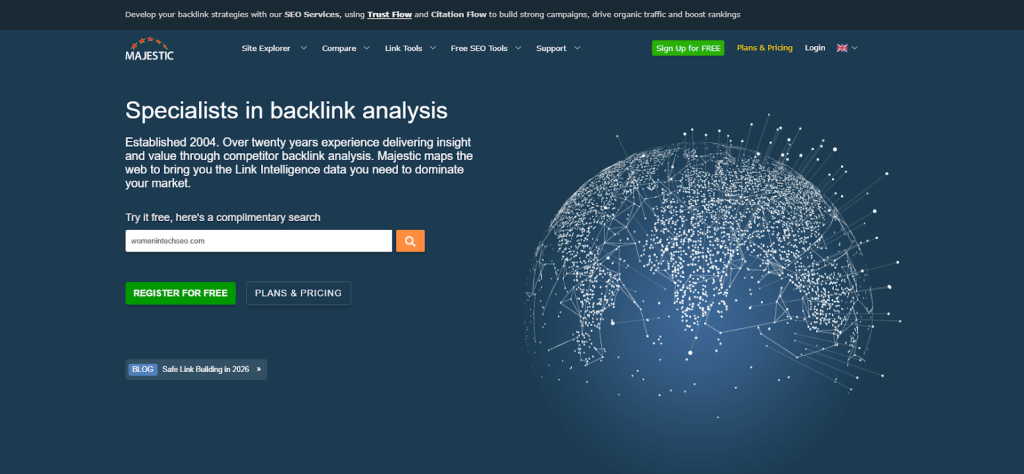The width and height of the screenshot is (1024, 474).
Task: Click Sign Up for FREE button
Action: coord(688,48)
